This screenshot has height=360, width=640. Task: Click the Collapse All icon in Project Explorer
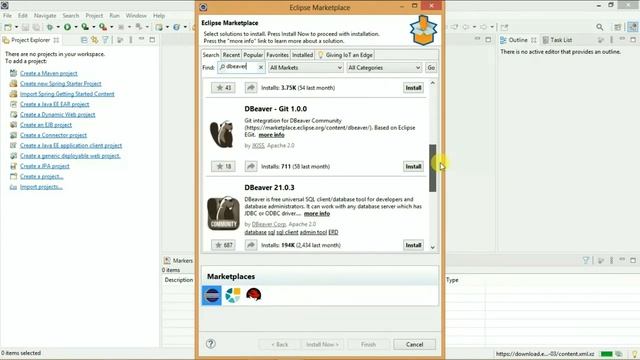pos(84,40)
